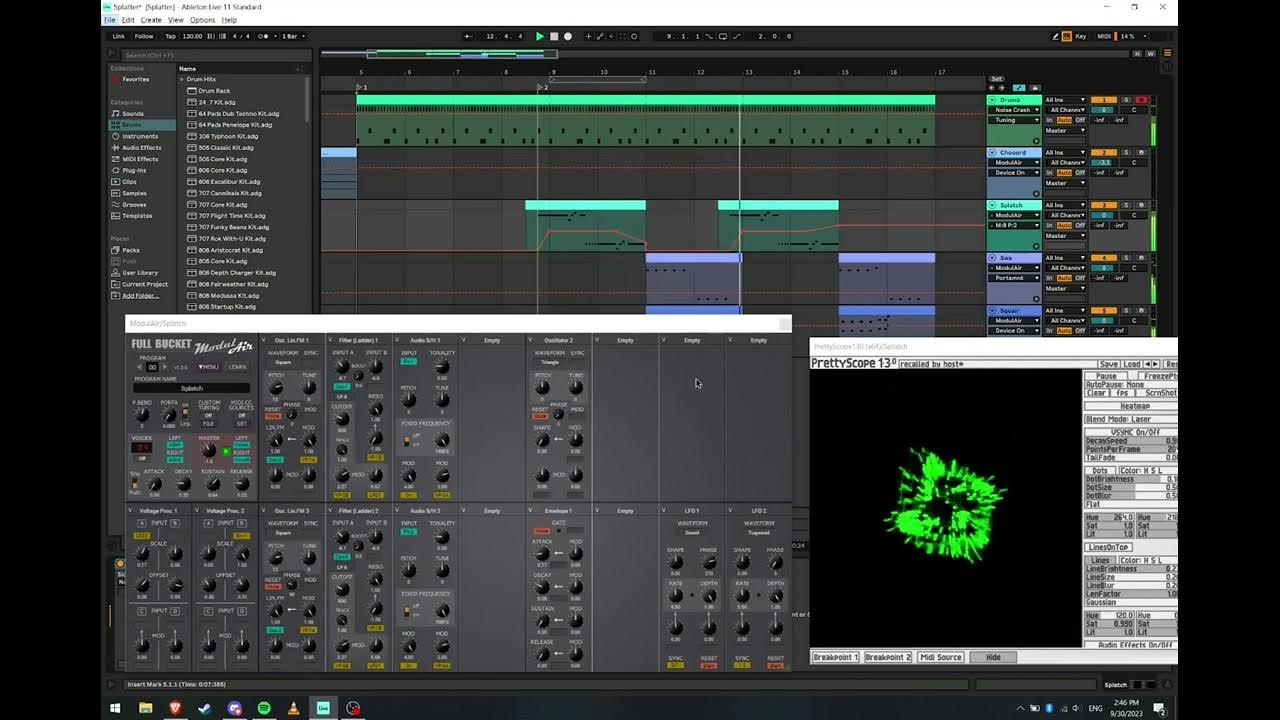Select 707 Core Kit.adg preset

coord(222,204)
